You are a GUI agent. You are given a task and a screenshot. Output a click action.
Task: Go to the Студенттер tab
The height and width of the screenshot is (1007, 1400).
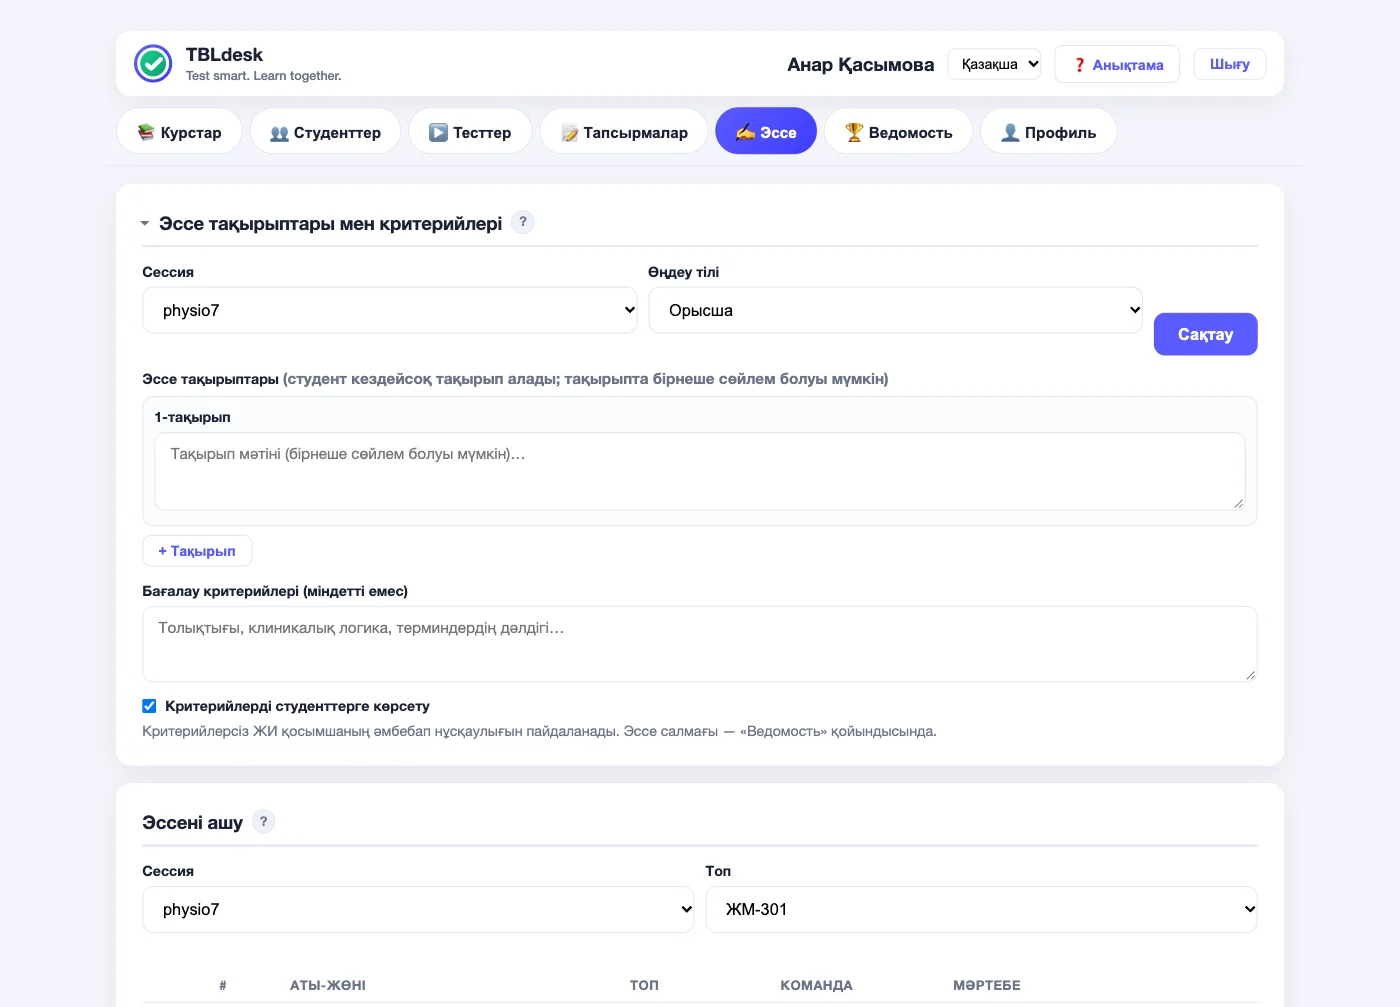(x=325, y=132)
